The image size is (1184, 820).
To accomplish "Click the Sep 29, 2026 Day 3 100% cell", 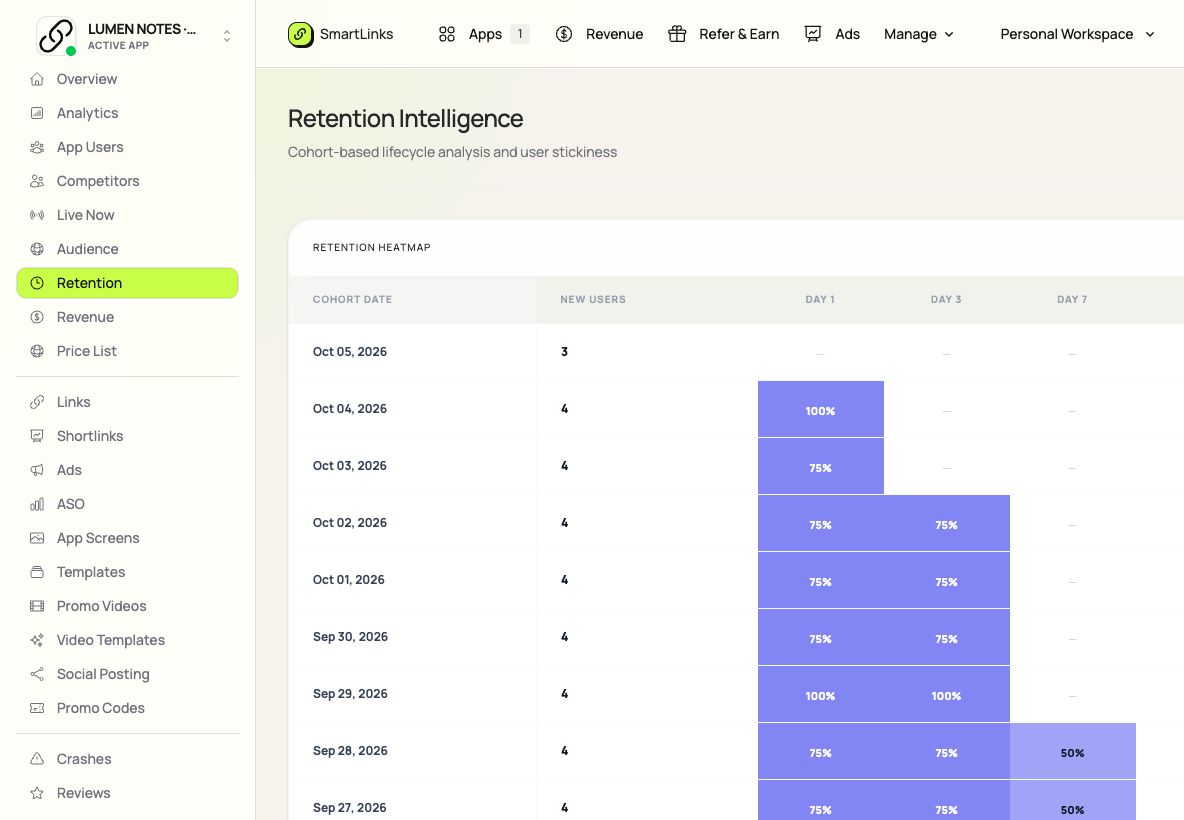I will [x=947, y=695].
